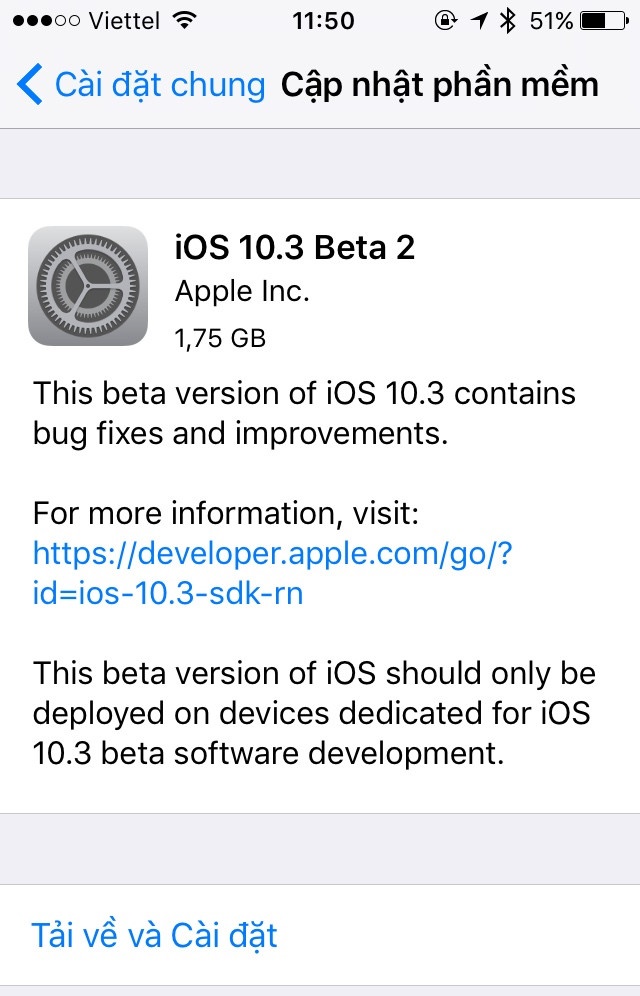Tap the iOS update gear icon thumbnail
This screenshot has height=996, width=640.
point(88,285)
